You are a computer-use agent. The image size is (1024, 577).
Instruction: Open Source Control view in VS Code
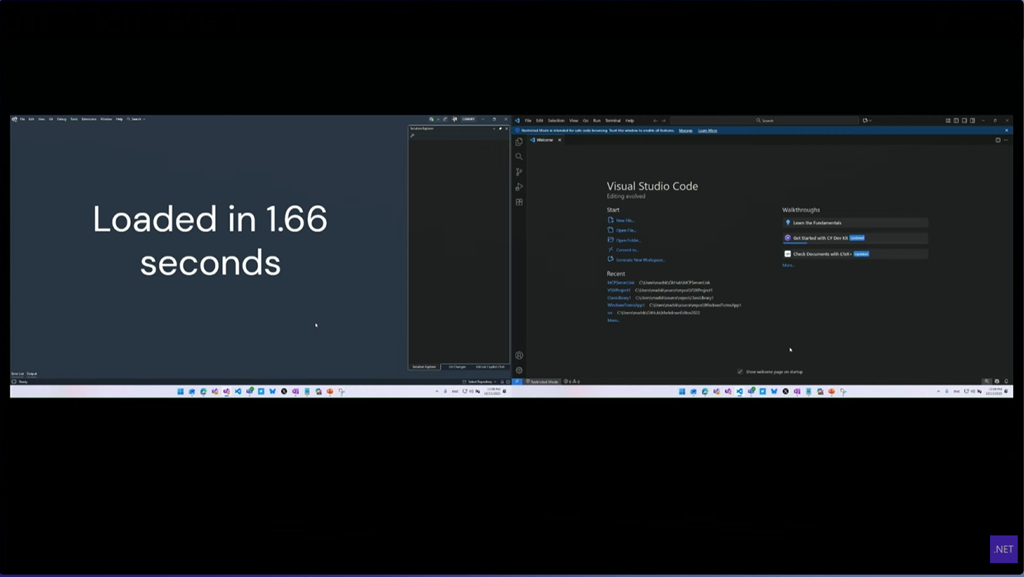[x=519, y=172]
